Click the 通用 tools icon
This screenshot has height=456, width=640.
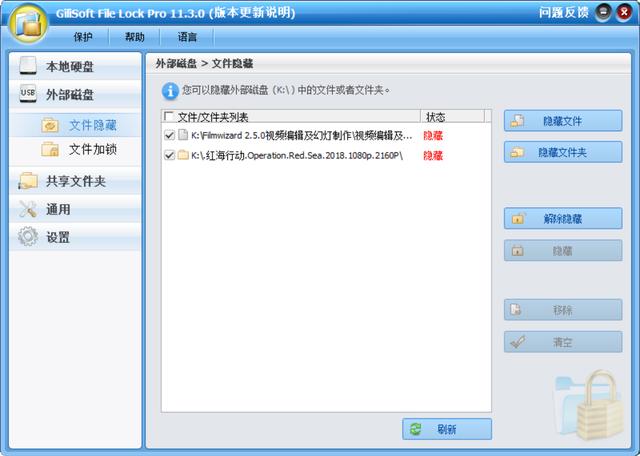(28, 209)
